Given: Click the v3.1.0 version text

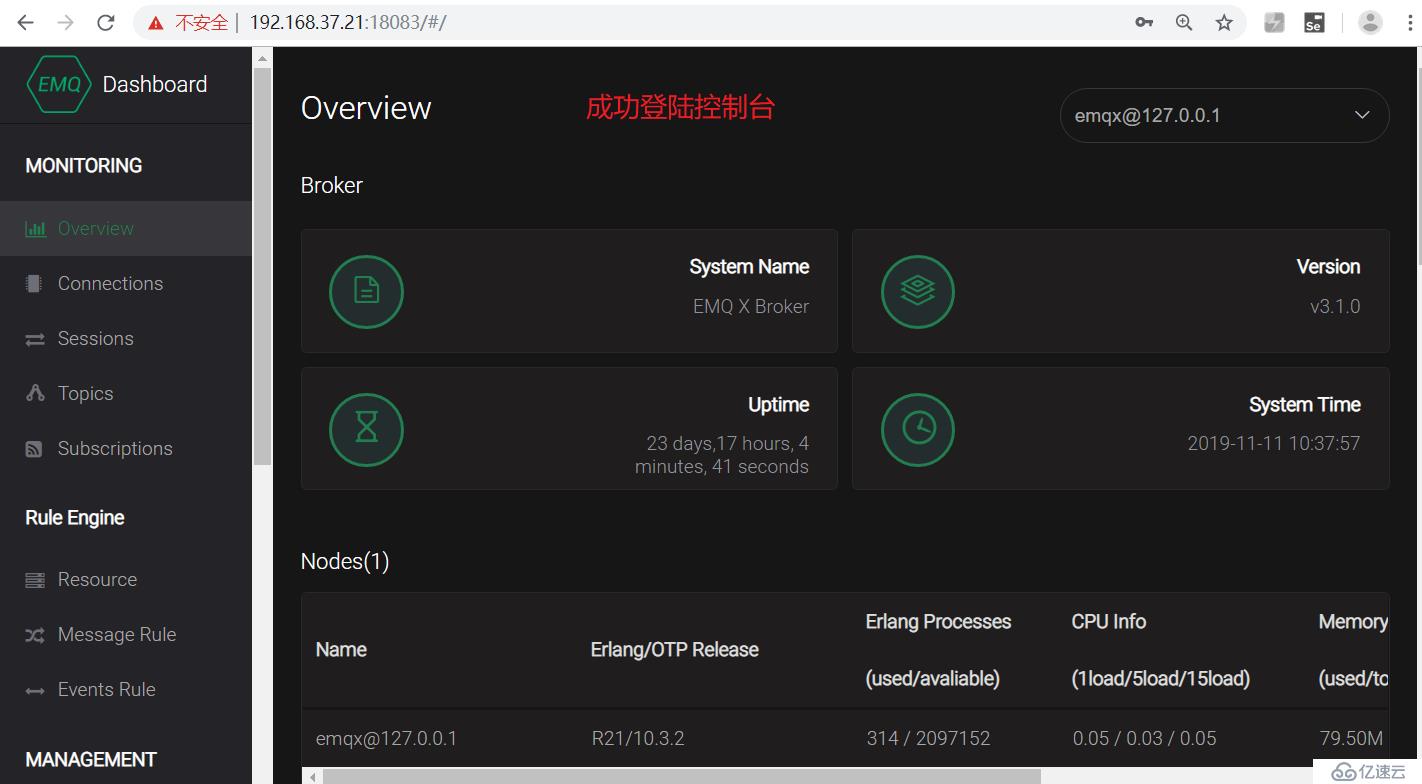Looking at the screenshot, I should [x=1335, y=306].
